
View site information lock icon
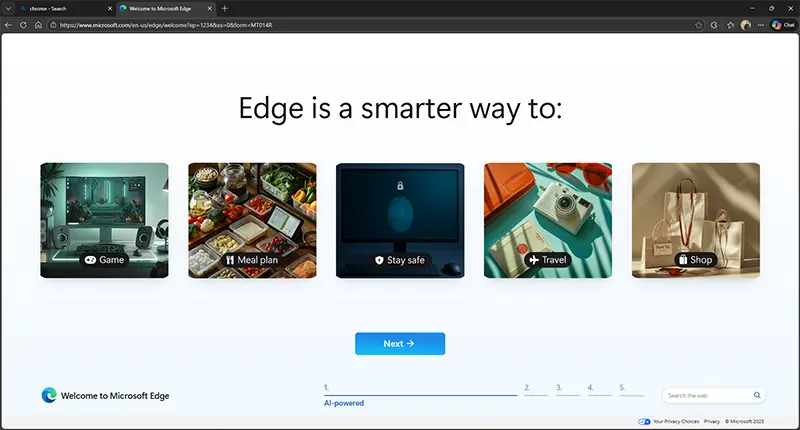coord(53,24)
